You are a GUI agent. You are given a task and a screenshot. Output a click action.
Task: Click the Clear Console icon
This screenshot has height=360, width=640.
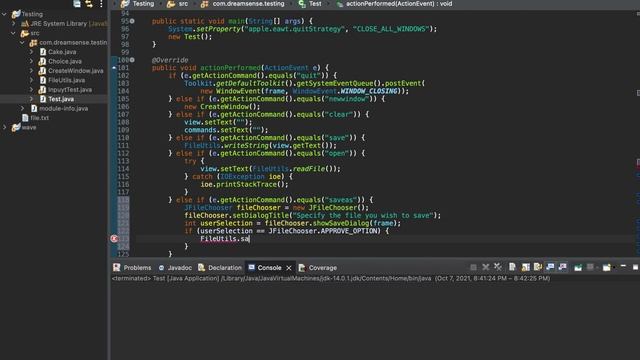[512, 267]
